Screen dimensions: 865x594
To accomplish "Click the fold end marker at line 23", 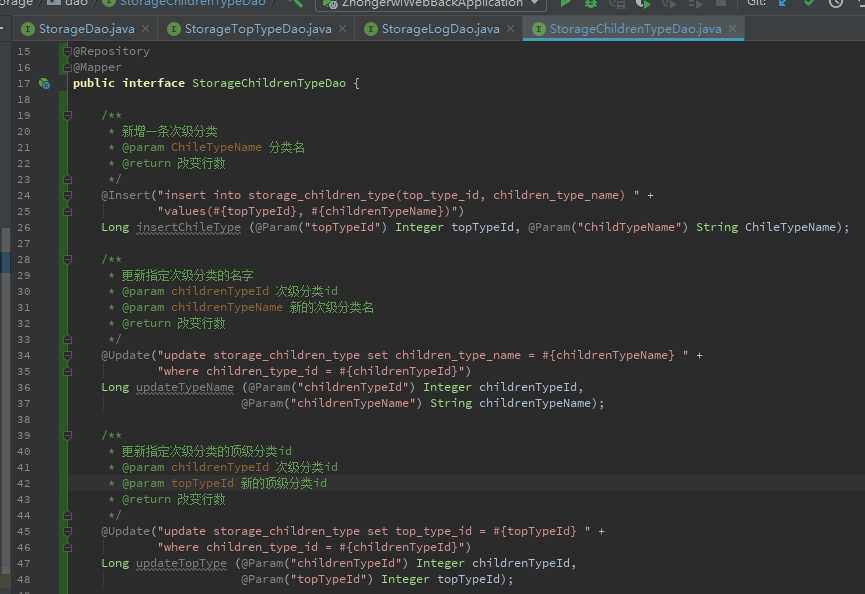I will (67, 179).
